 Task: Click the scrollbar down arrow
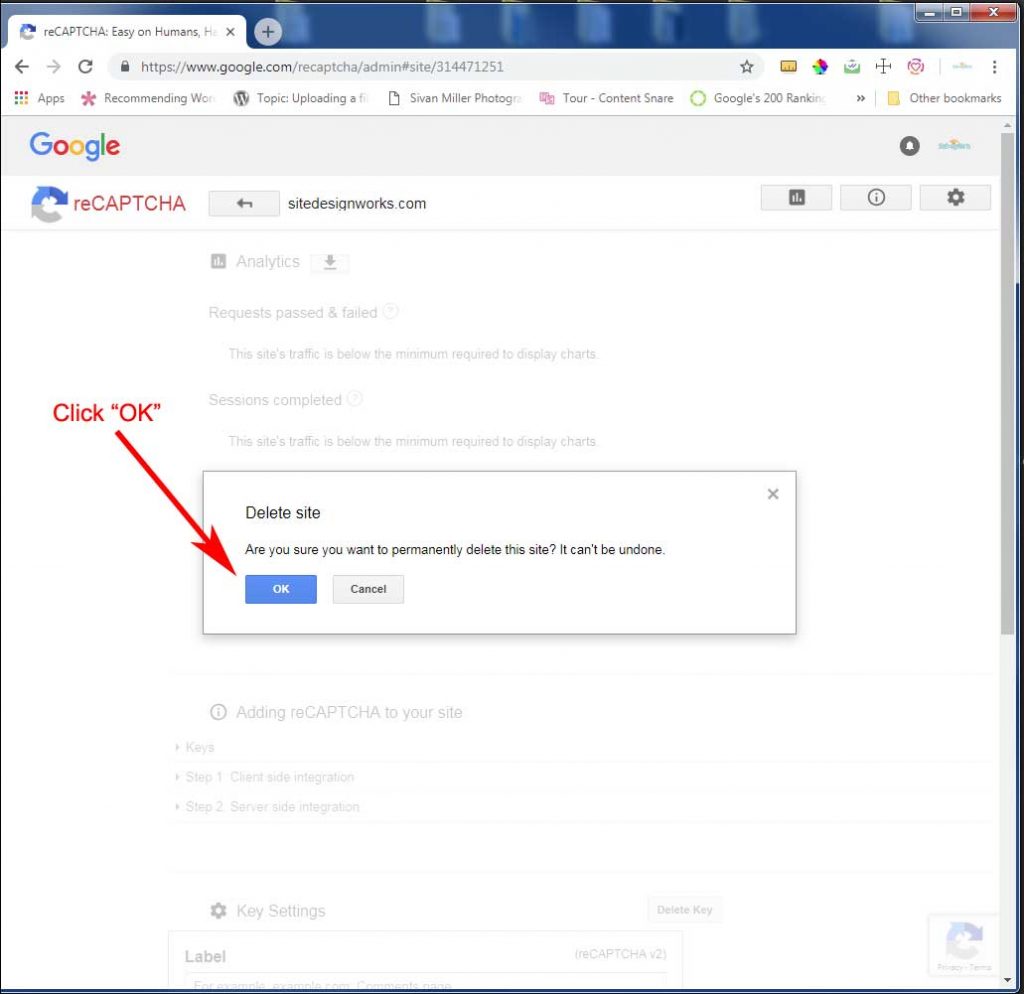click(1007, 981)
